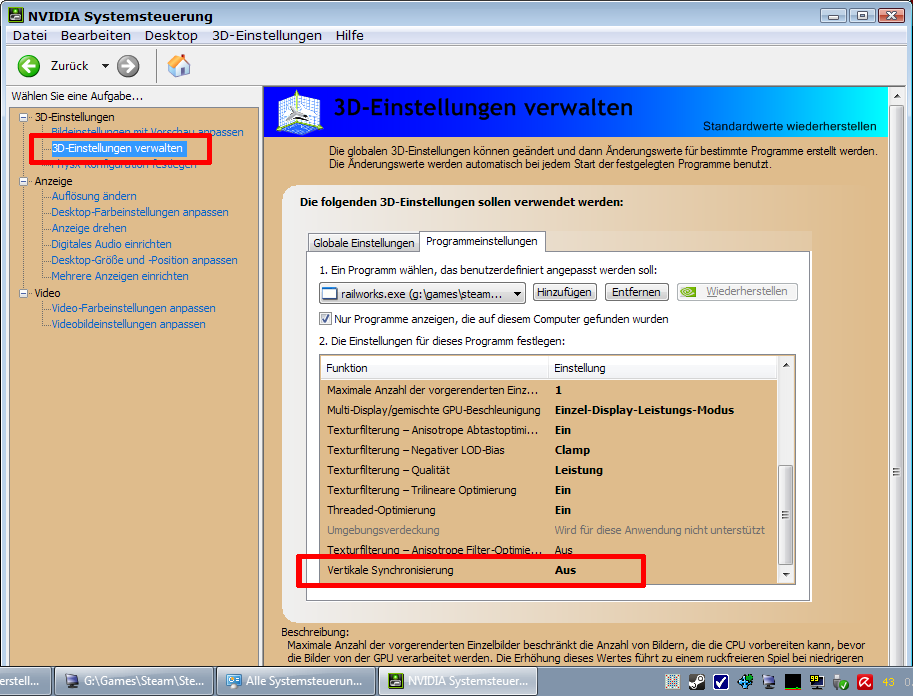Click the blue network nodes tray icon
This screenshot has height=696, width=913.
tap(745, 681)
